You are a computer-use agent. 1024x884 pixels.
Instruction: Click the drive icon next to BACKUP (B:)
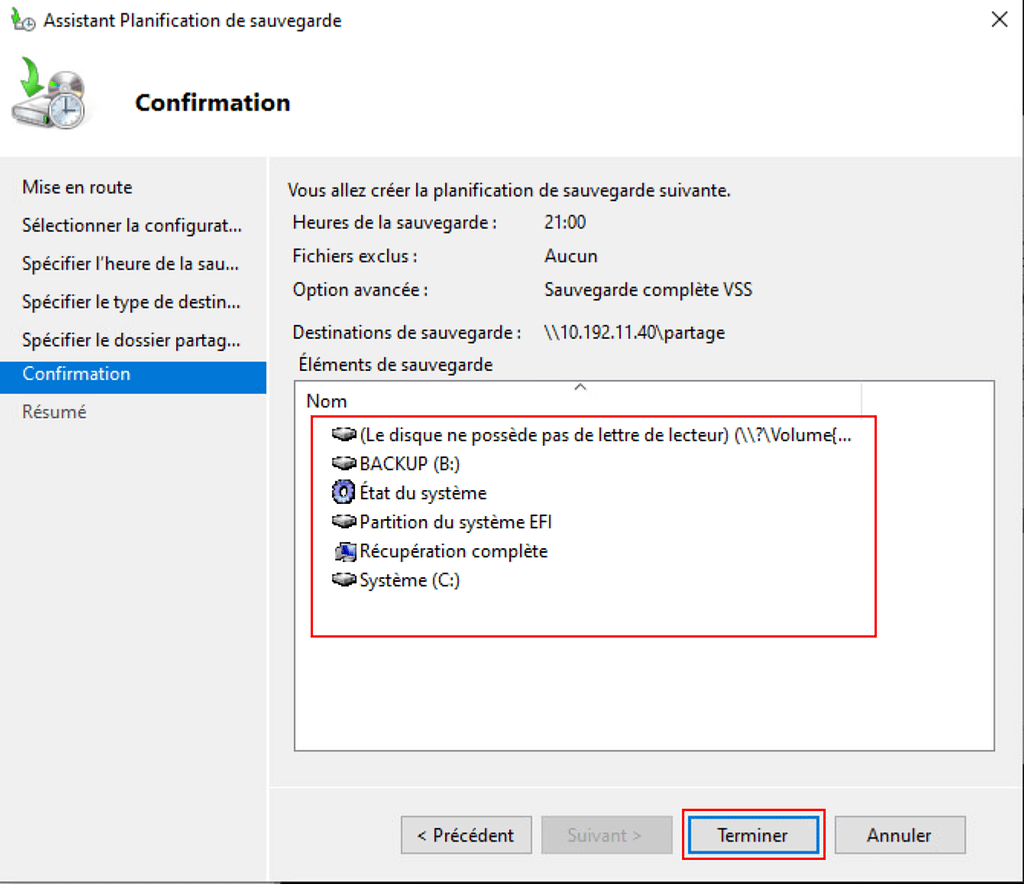click(x=344, y=464)
